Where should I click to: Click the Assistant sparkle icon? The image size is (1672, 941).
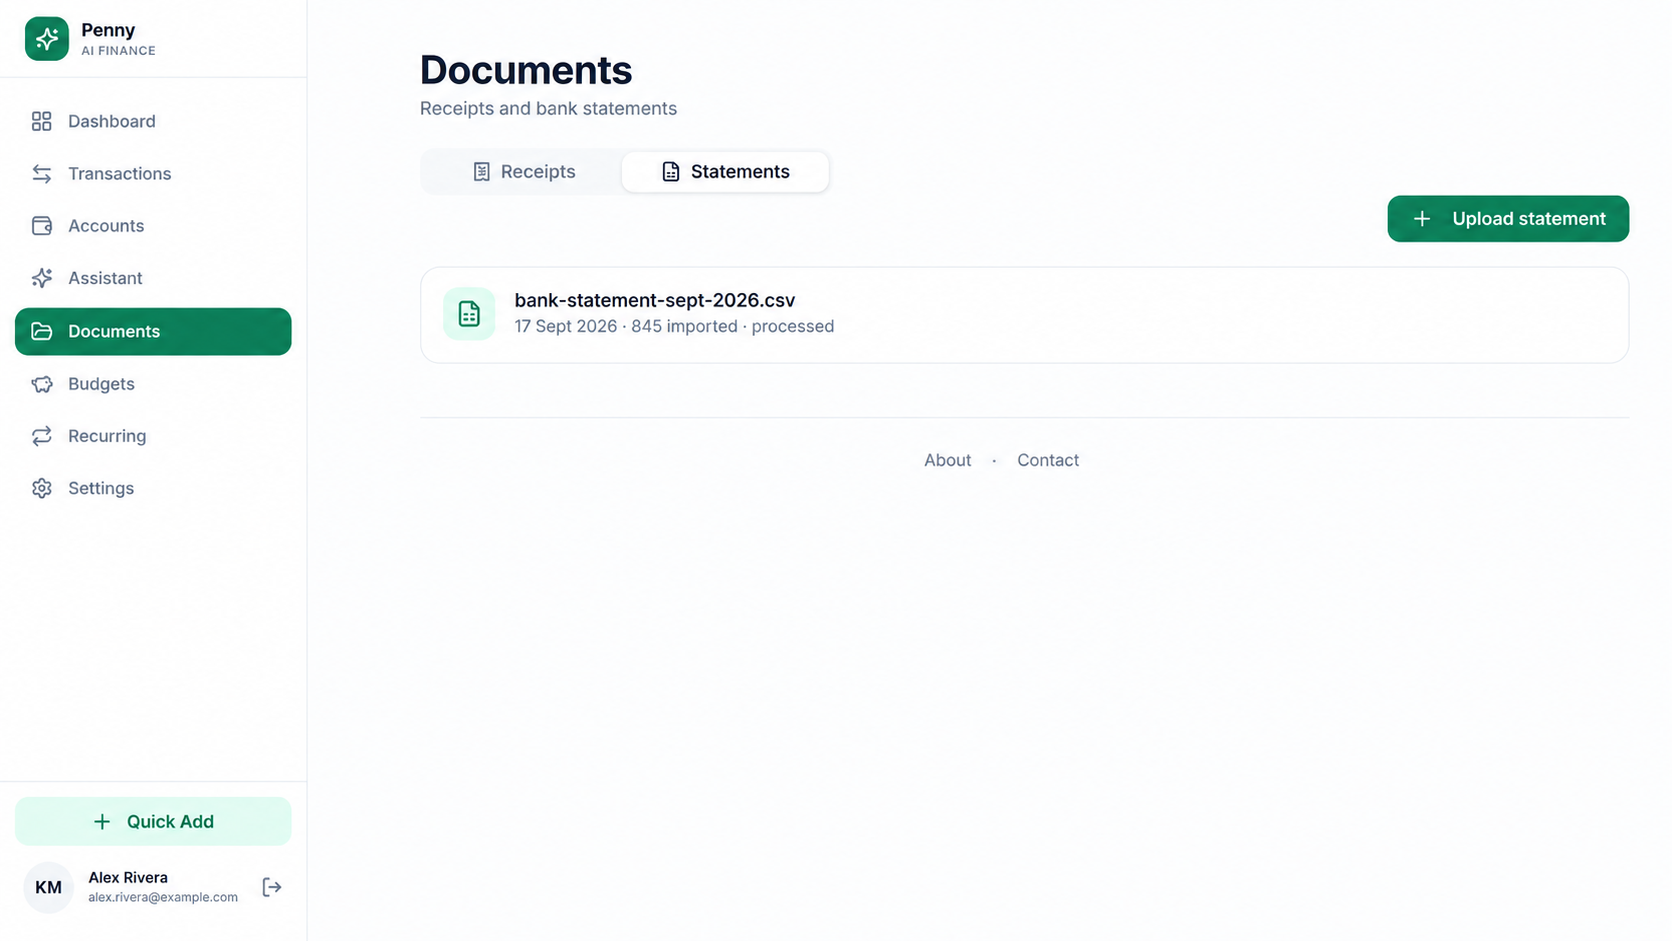click(x=41, y=278)
